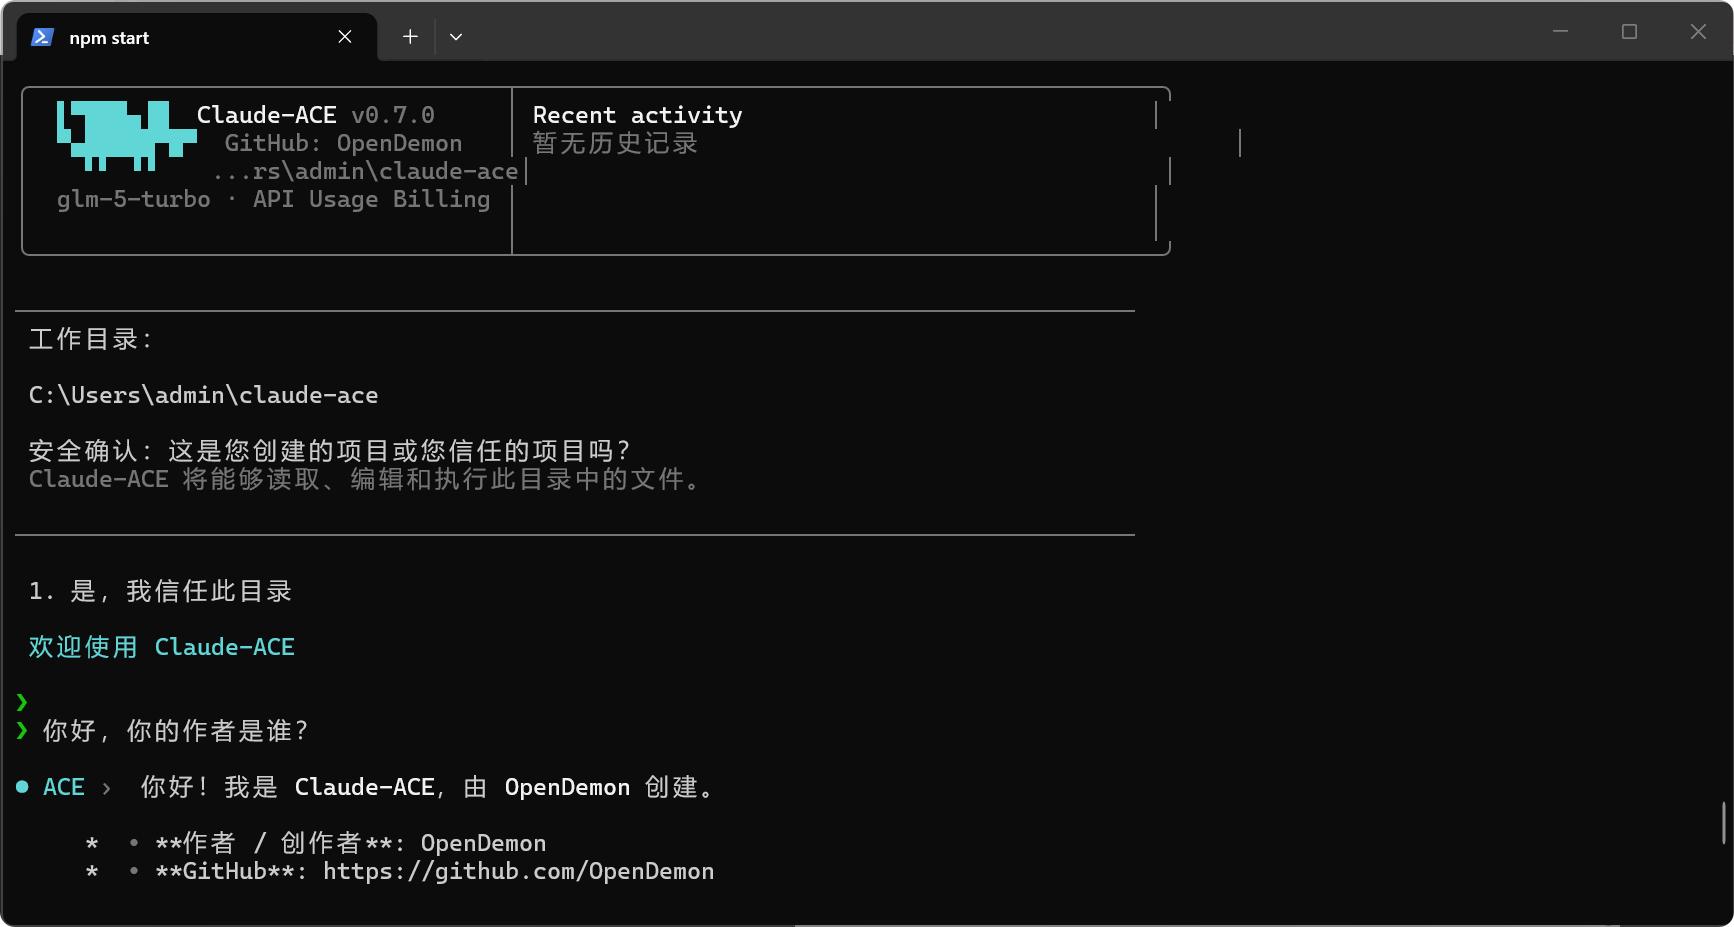Image resolution: width=1734 pixels, height=927 pixels.
Task: Click the API Usage Billing text
Action: pos(371,199)
